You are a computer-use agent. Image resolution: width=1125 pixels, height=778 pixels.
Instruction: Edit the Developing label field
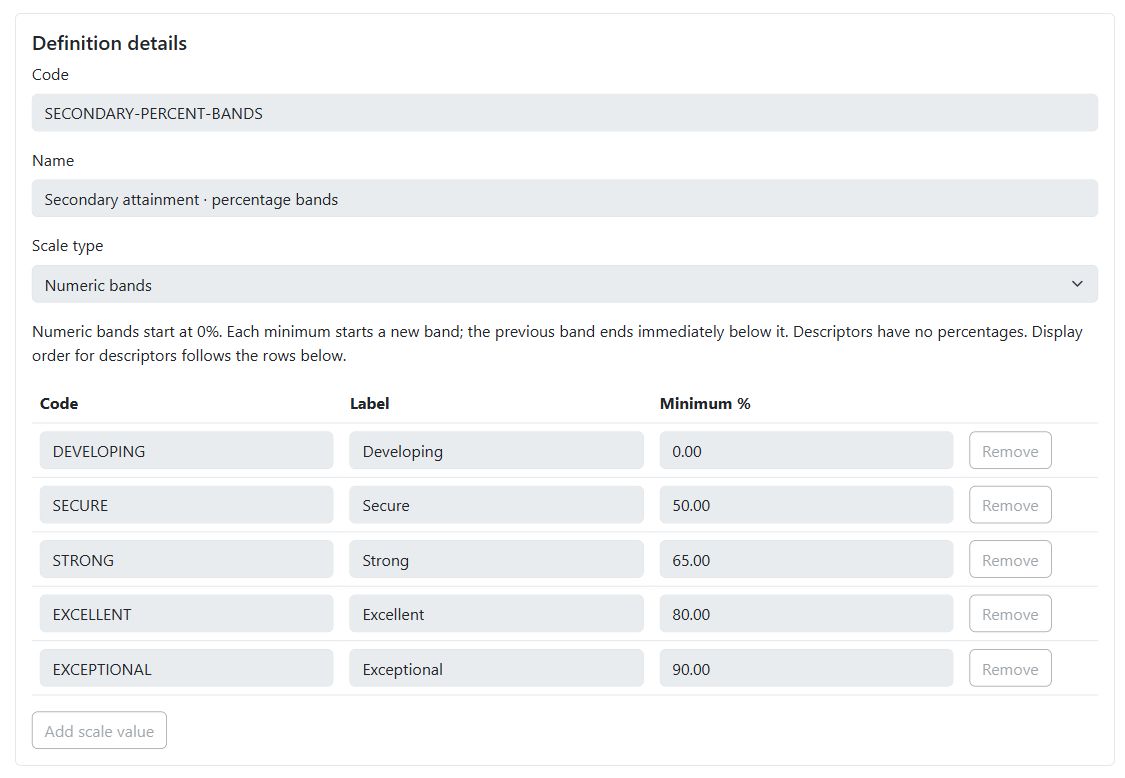(x=496, y=451)
